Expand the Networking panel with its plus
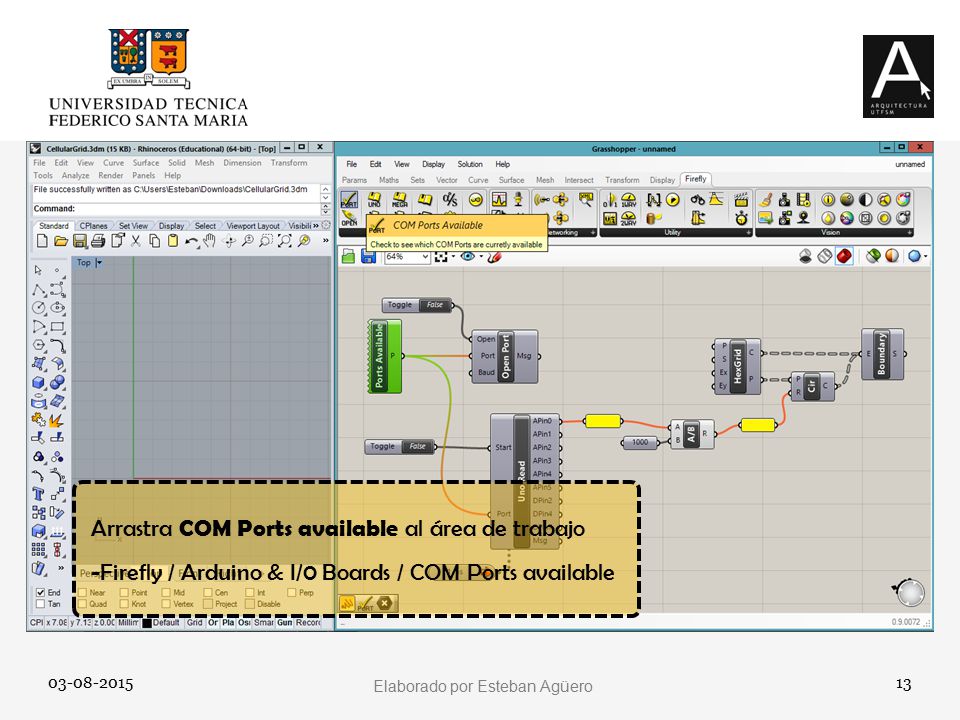 point(593,233)
